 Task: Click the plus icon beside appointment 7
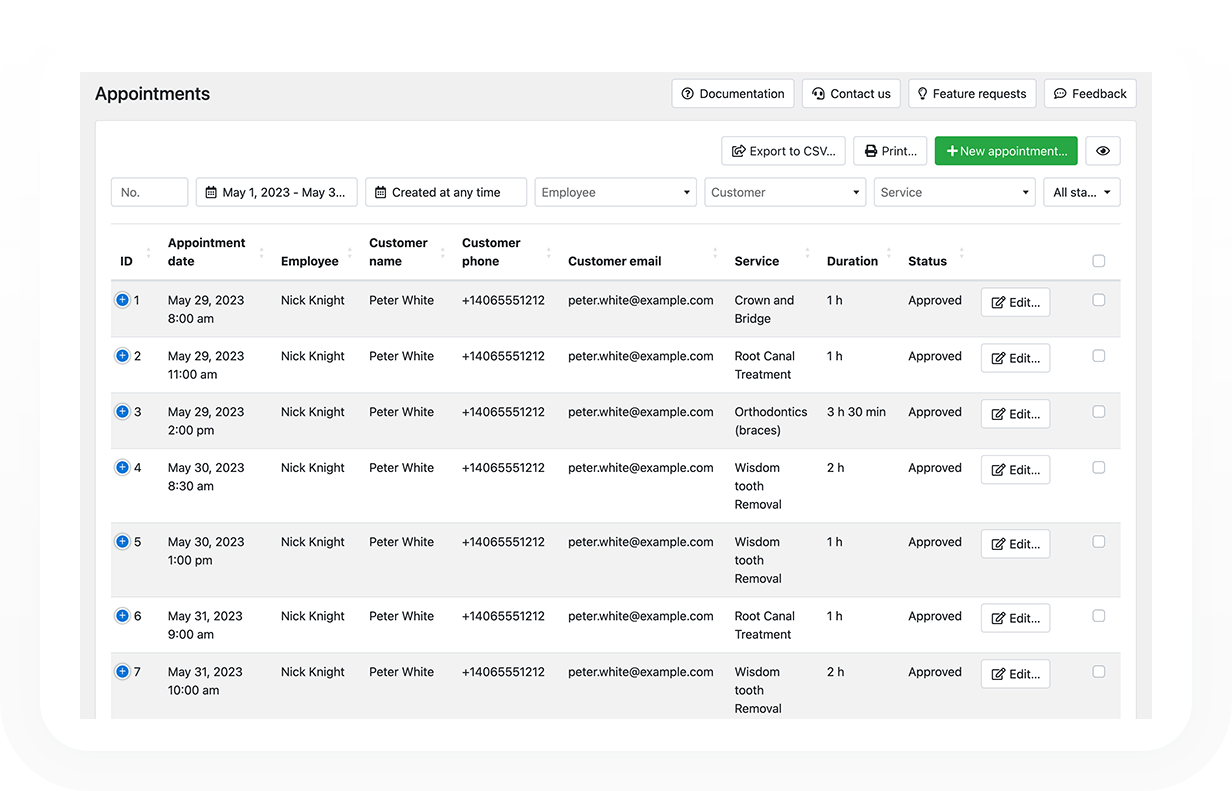click(122, 672)
